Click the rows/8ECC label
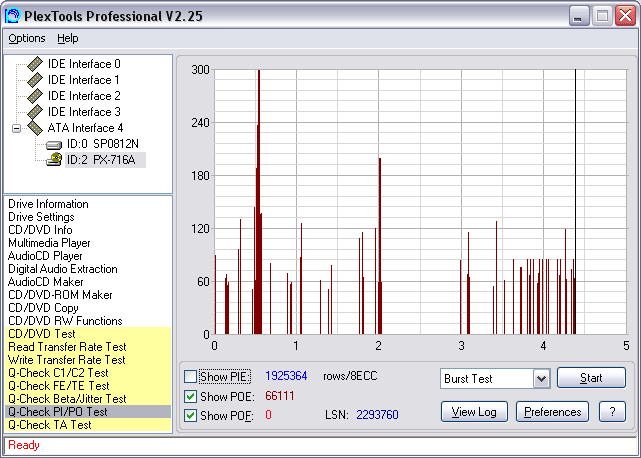This screenshot has height=458, width=641. tap(350, 376)
